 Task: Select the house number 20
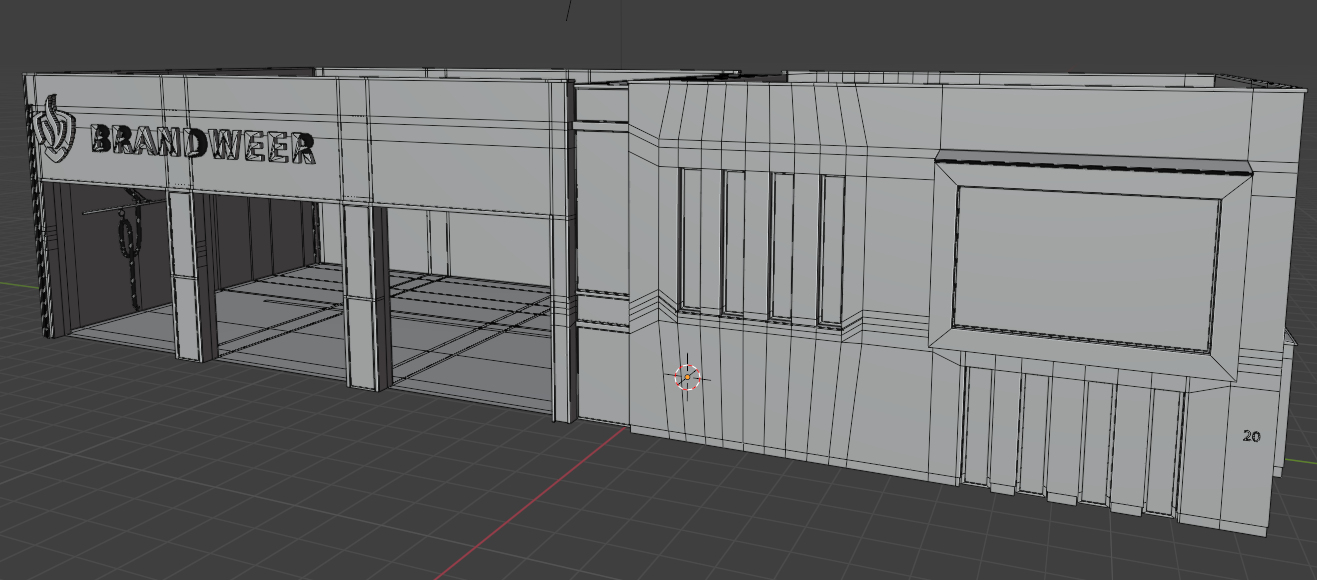1251,436
